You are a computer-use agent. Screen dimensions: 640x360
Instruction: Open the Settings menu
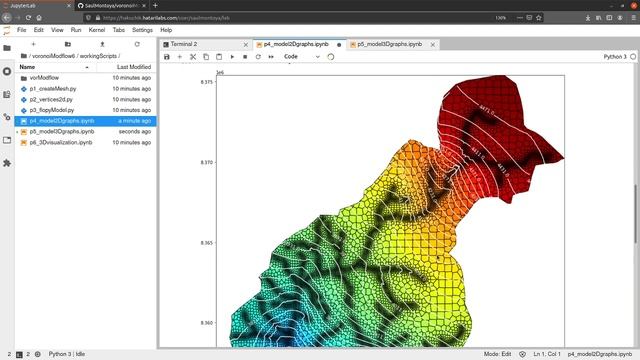(142, 30)
